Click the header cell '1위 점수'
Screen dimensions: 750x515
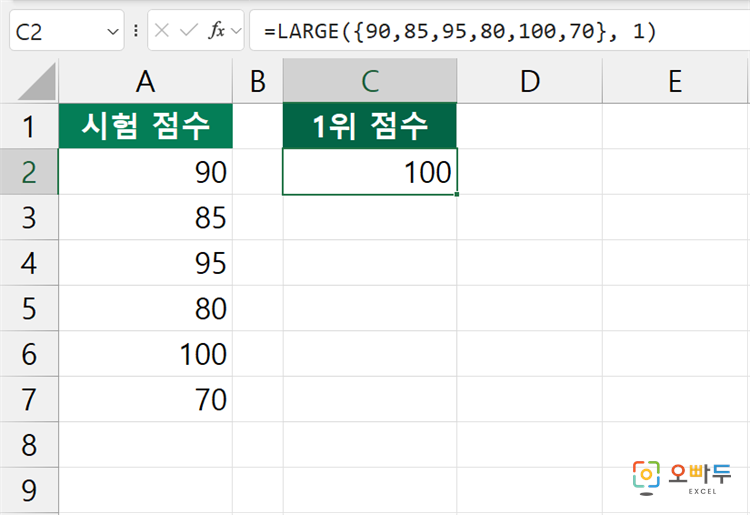[x=370, y=126]
